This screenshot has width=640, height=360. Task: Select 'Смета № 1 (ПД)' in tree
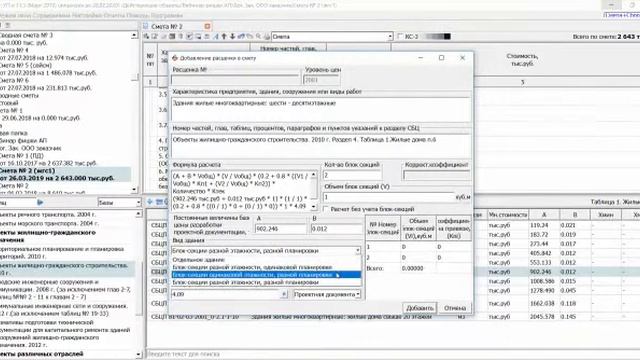(x=21, y=156)
